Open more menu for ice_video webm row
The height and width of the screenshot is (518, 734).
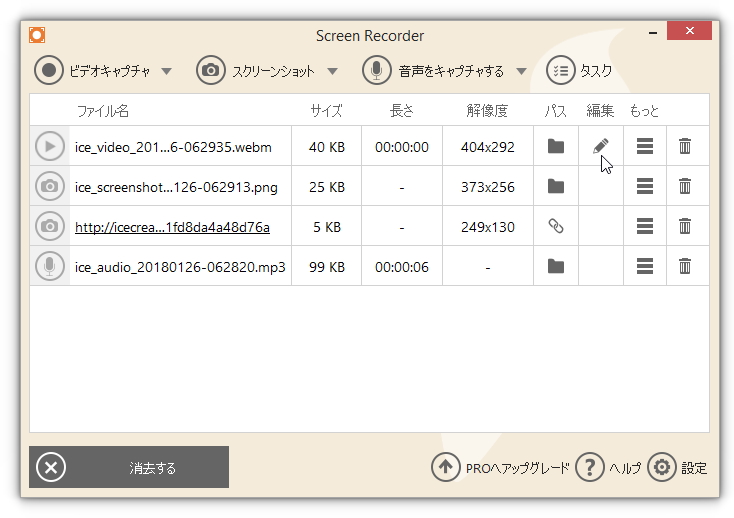645,146
